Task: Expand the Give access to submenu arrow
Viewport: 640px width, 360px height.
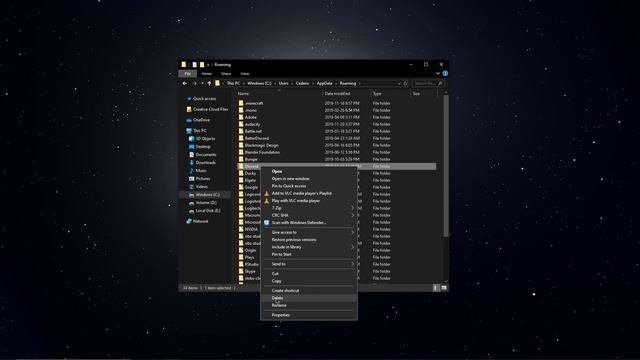Action: click(x=352, y=232)
